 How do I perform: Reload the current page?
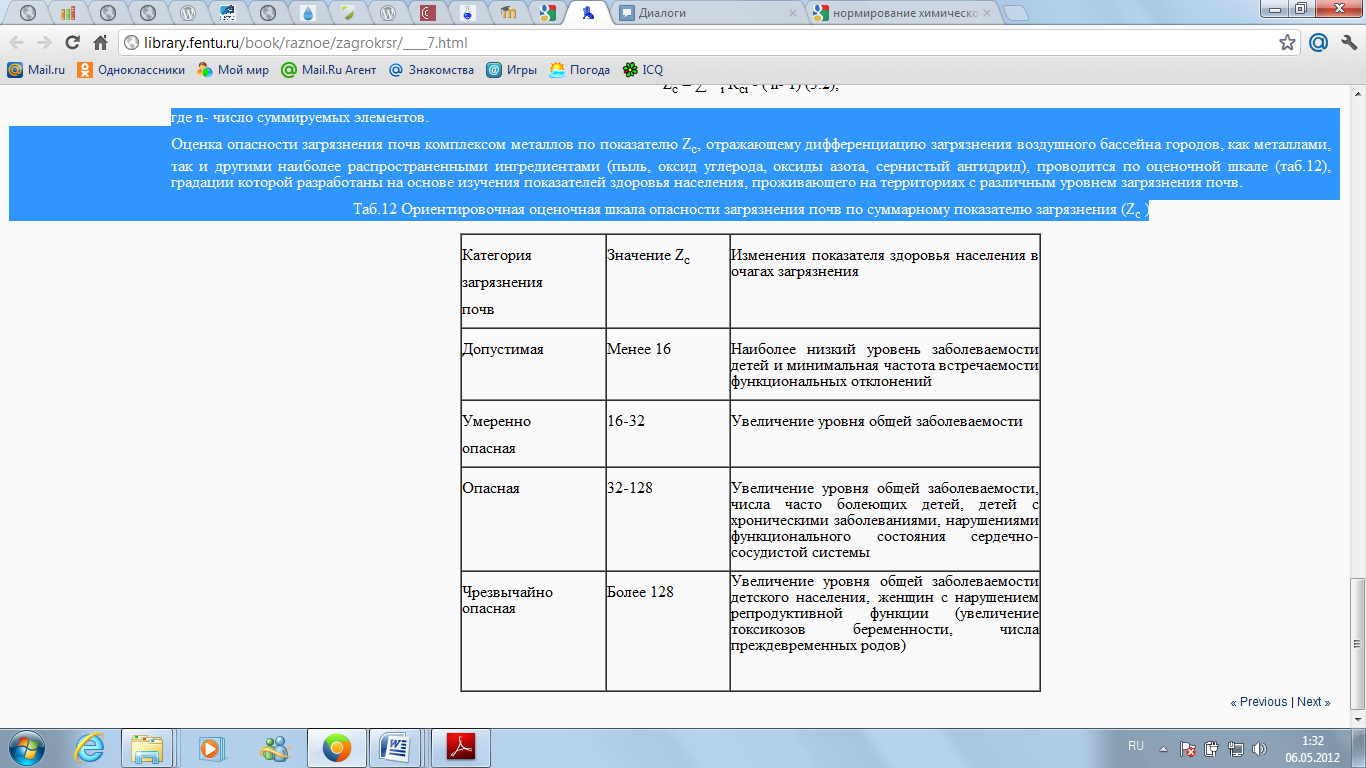72,43
